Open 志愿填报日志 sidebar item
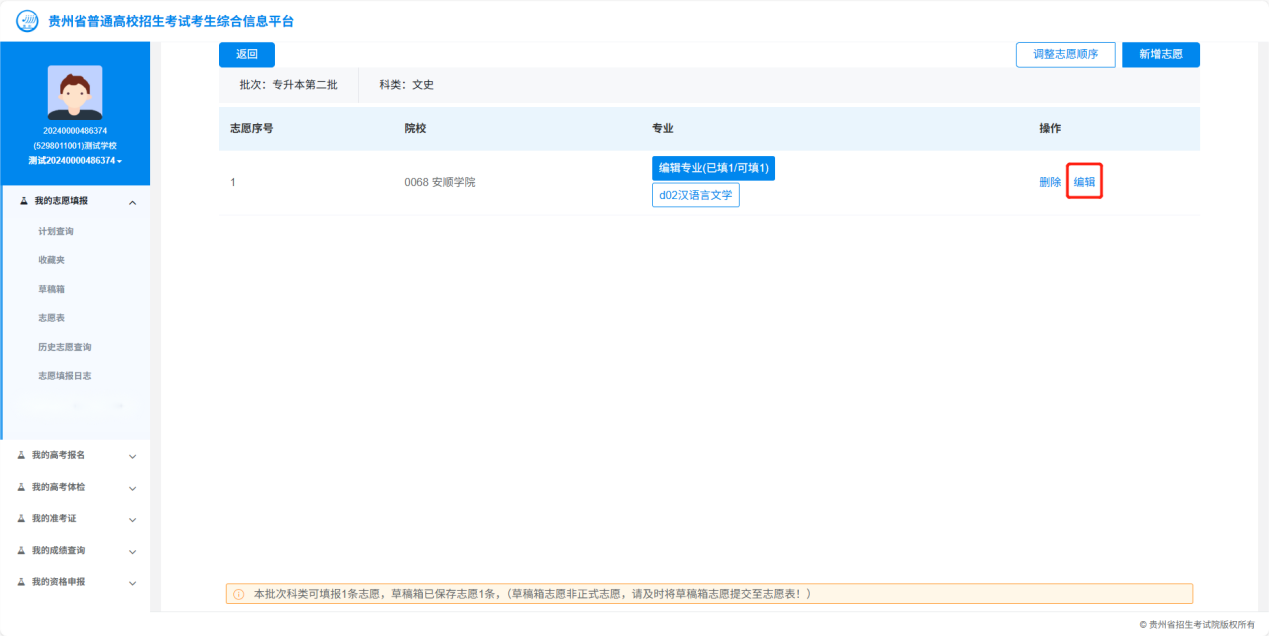The width and height of the screenshot is (1269, 636). (65, 376)
